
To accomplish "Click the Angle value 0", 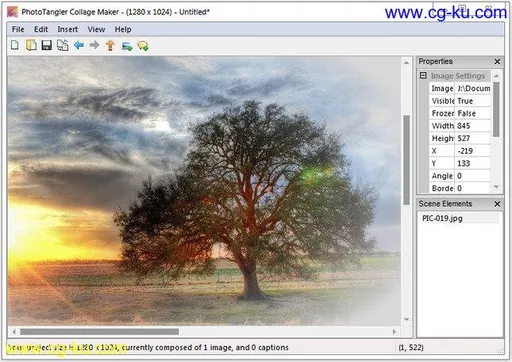I will (x=473, y=176).
